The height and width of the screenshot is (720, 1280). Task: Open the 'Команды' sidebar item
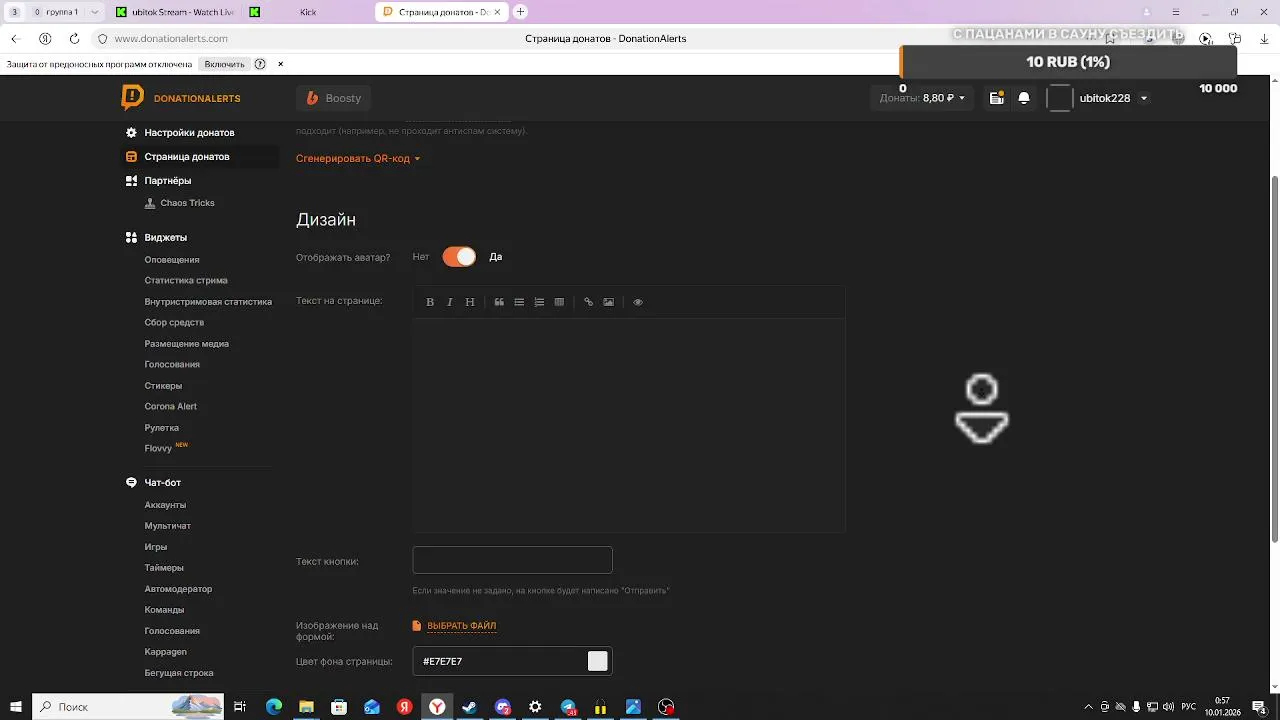[164, 610]
